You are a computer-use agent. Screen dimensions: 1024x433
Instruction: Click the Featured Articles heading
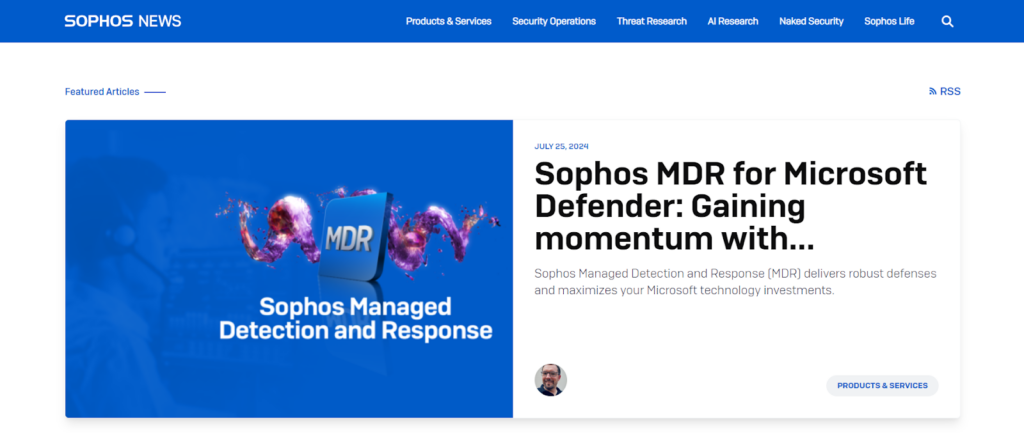coord(102,92)
